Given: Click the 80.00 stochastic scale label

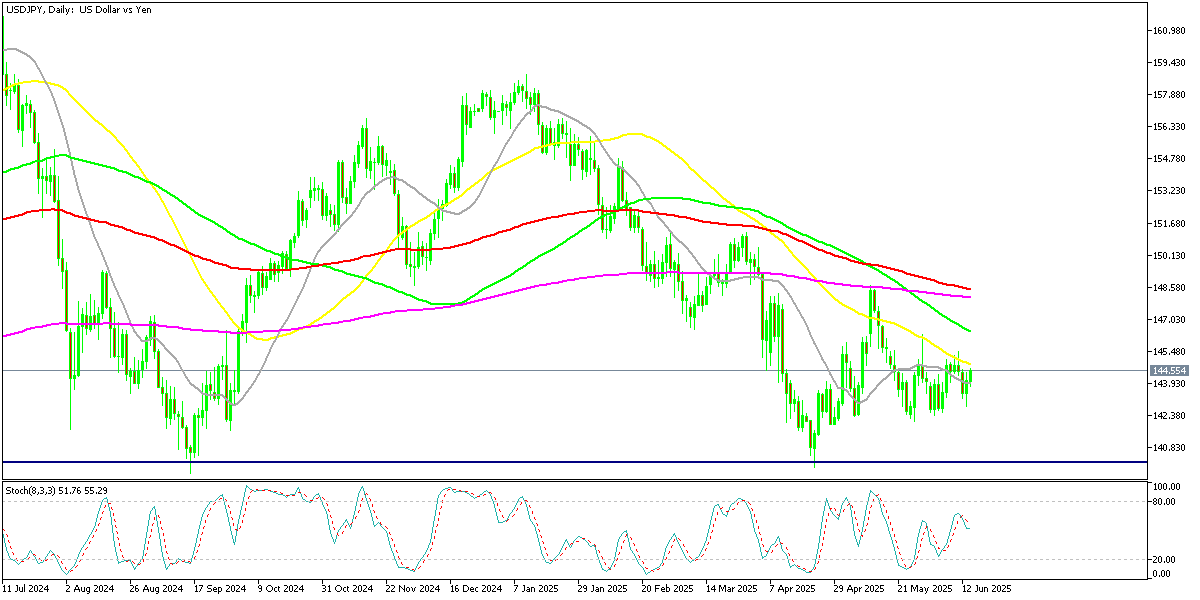Looking at the screenshot, I should 1164,501.
